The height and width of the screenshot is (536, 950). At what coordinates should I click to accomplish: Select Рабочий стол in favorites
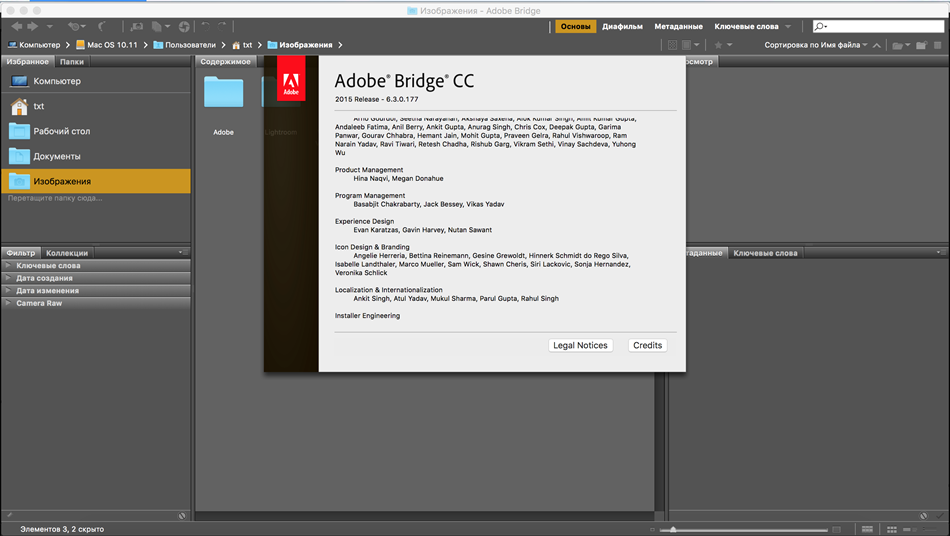(96, 131)
